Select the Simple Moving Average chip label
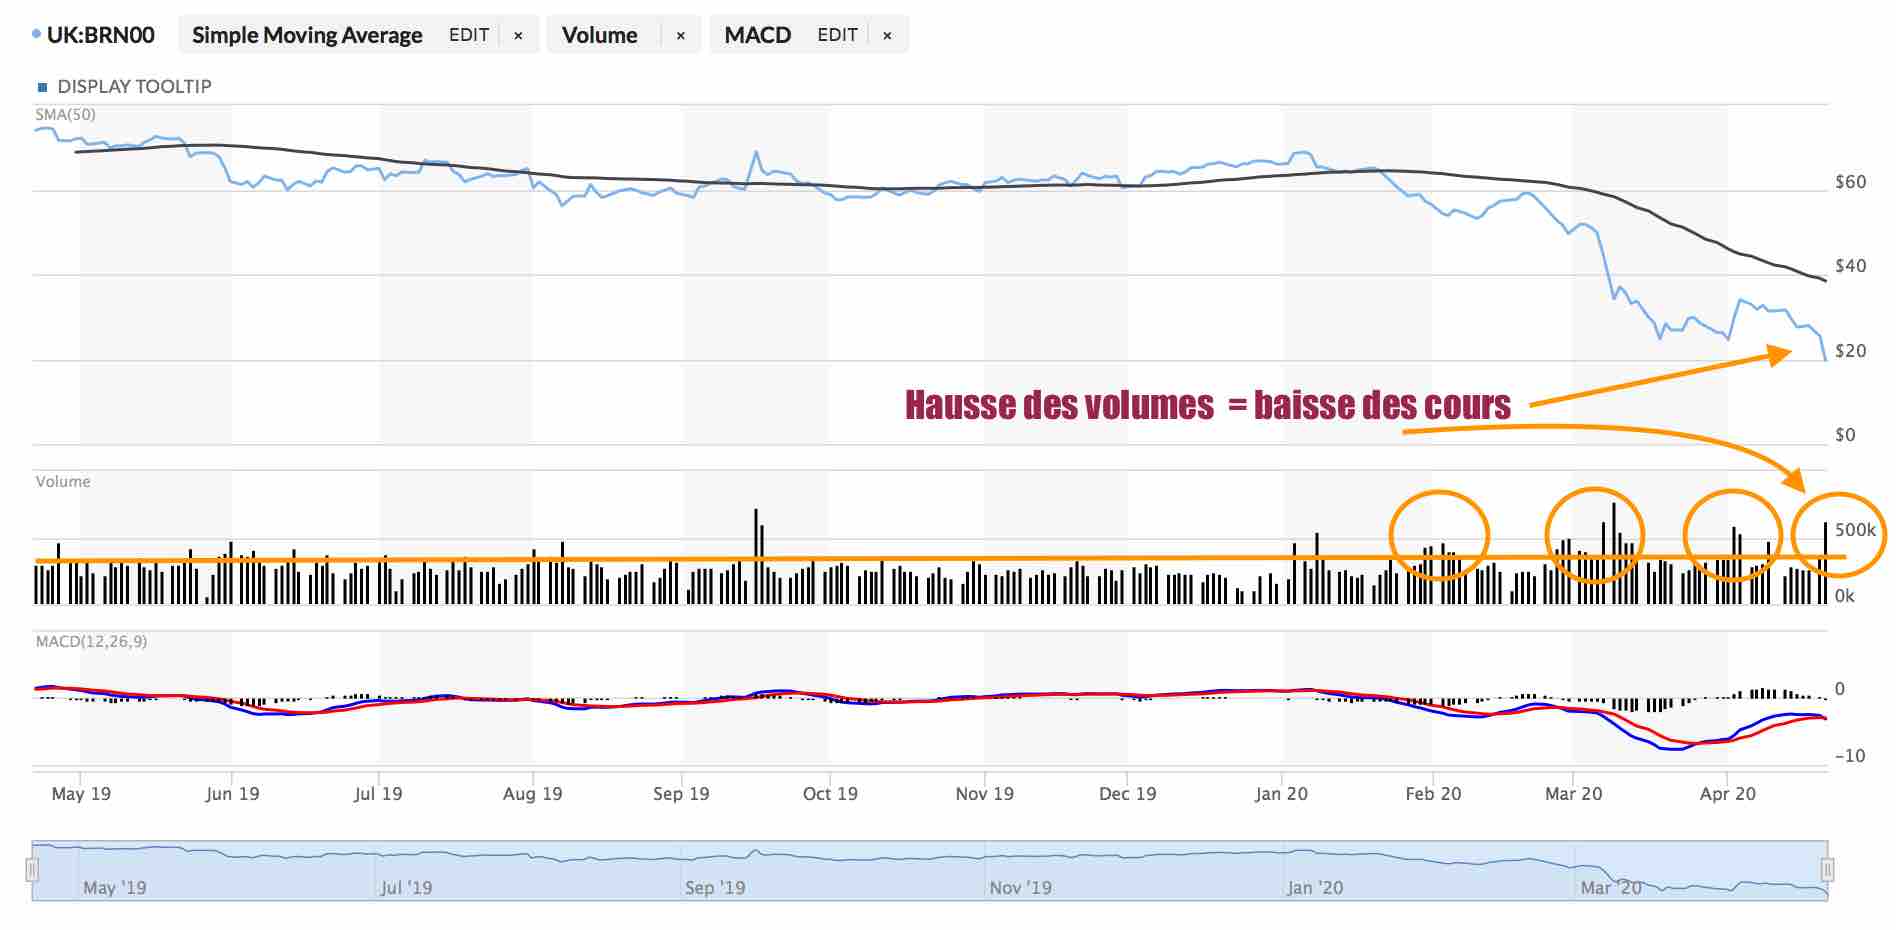The height and width of the screenshot is (930, 1896). coord(307,35)
